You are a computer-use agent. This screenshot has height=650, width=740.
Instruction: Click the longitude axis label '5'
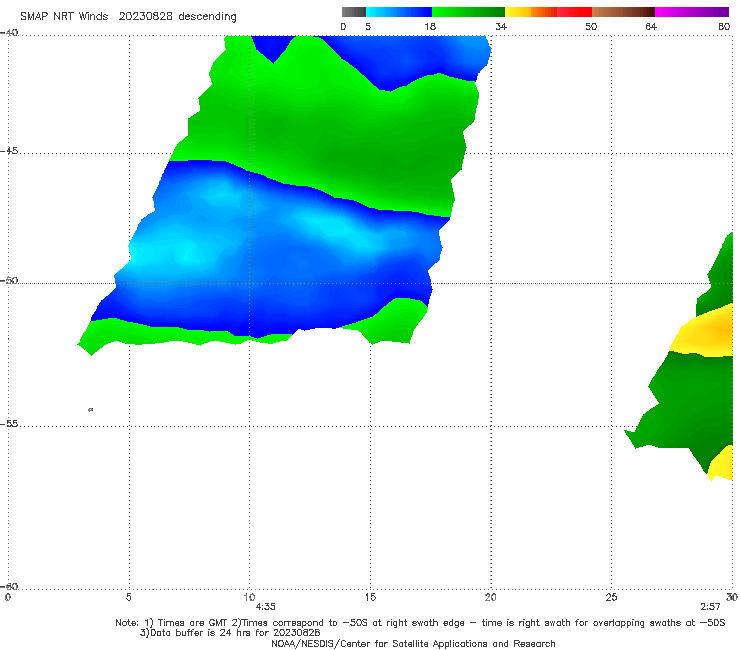point(128,597)
